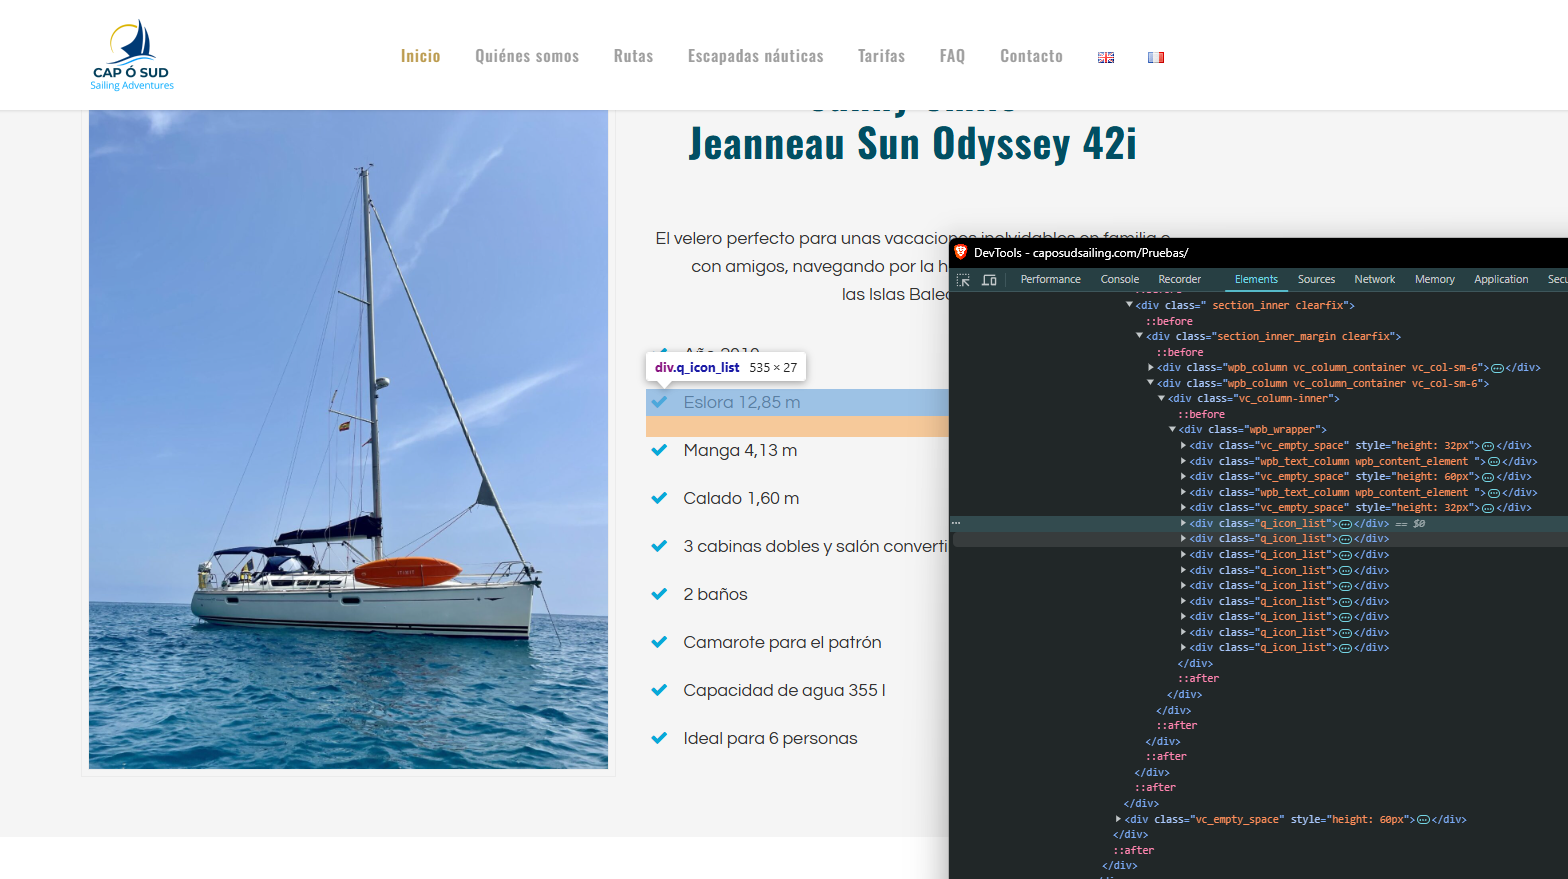Click the checkmark icon beside 2 baños
The height and width of the screenshot is (879, 1568).
pos(659,594)
